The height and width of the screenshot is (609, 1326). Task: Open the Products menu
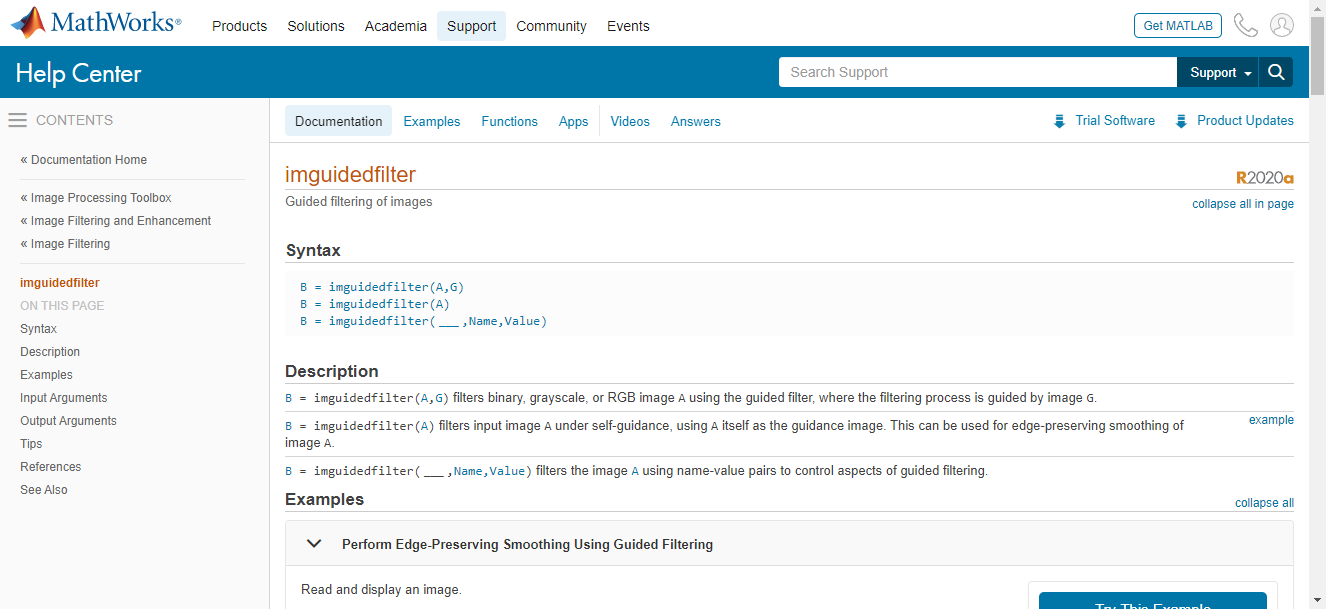click(x=240, y=26)
